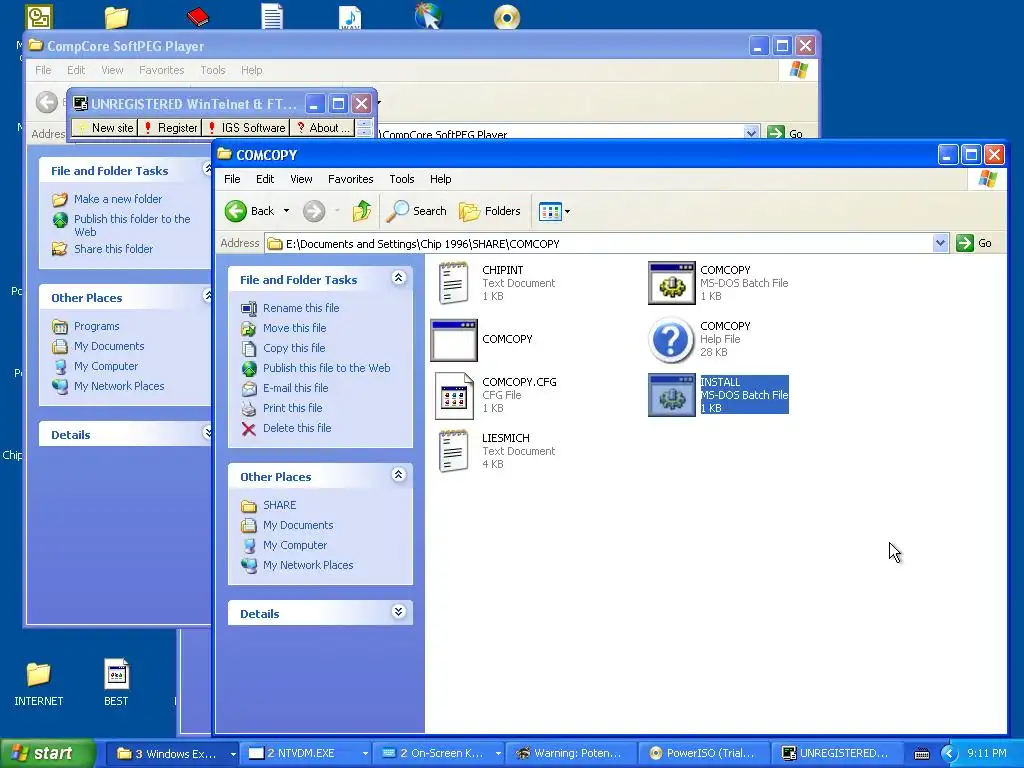
Task: Open My Computer in COMCOPY Other Places
Action: point(295,545)
